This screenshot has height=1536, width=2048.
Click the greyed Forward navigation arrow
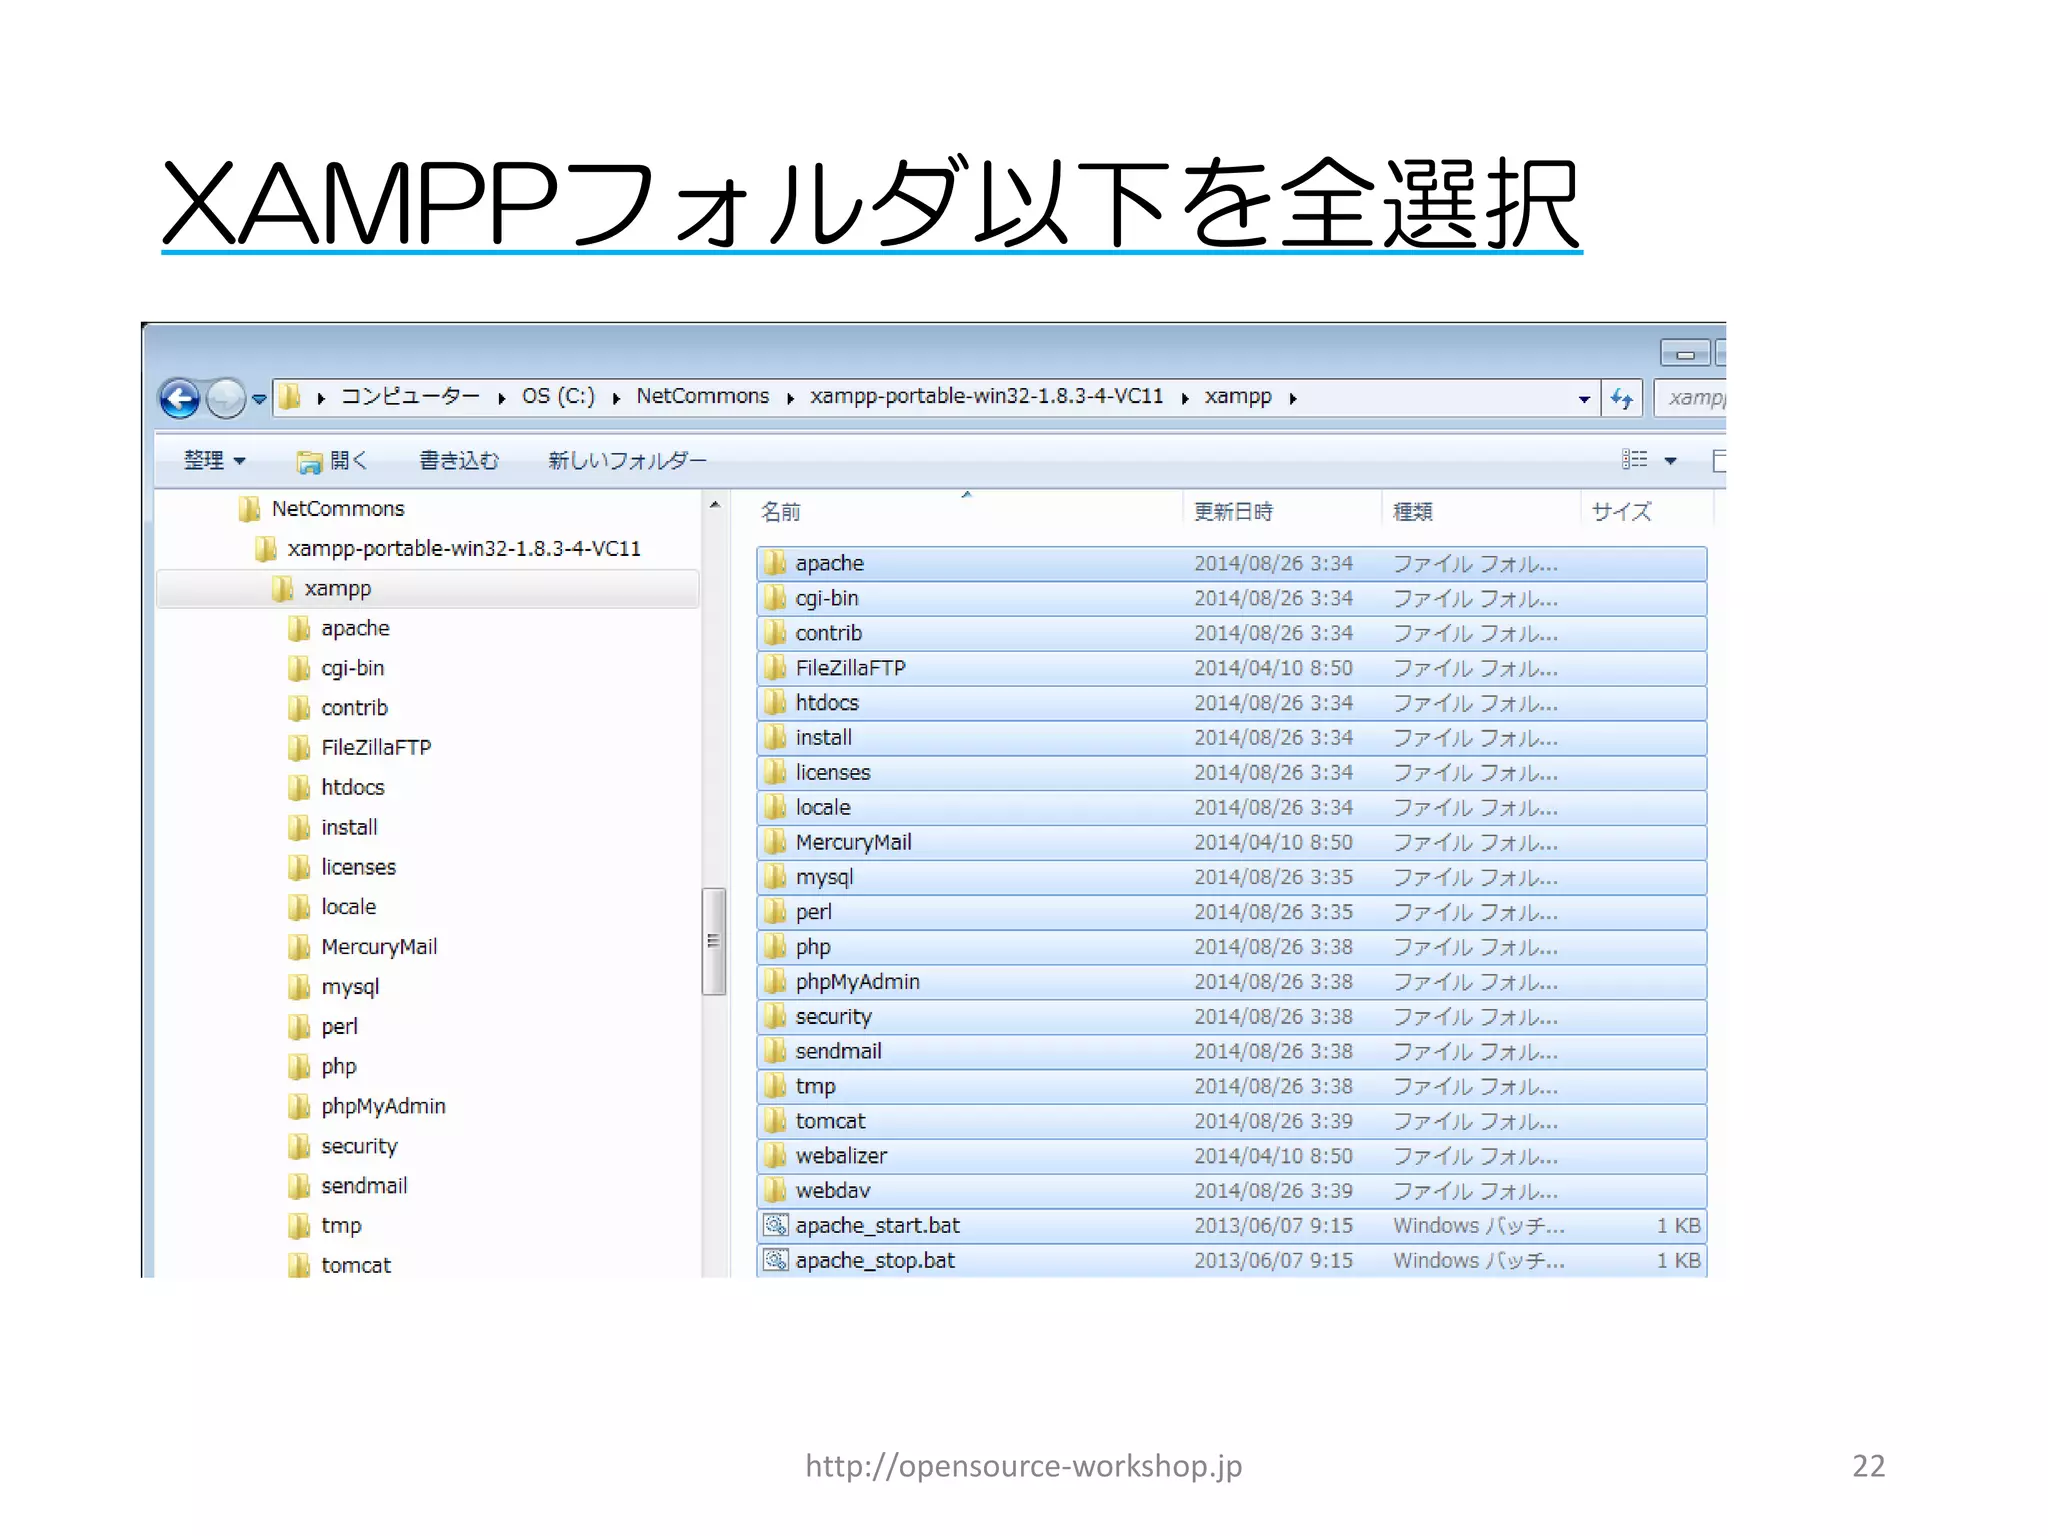point(226,398)
